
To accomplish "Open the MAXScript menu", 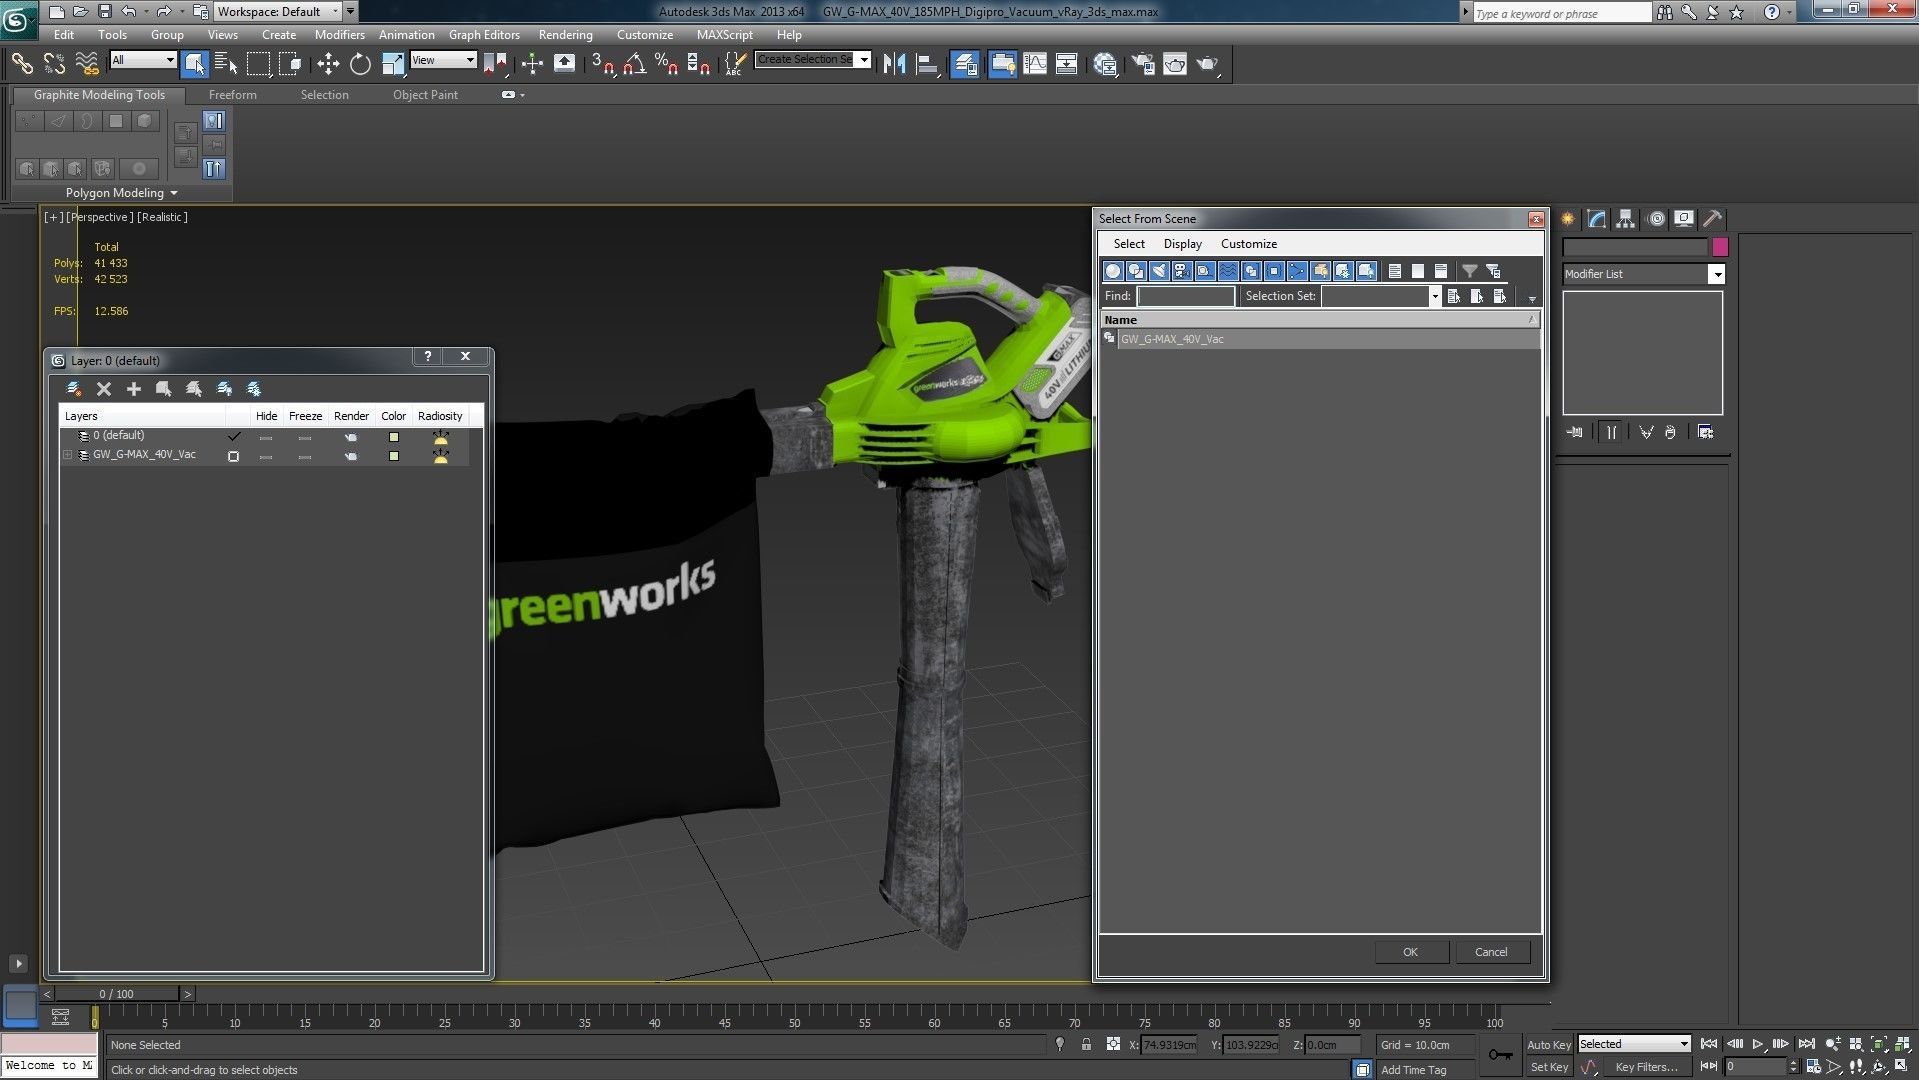I will point(724,34).
